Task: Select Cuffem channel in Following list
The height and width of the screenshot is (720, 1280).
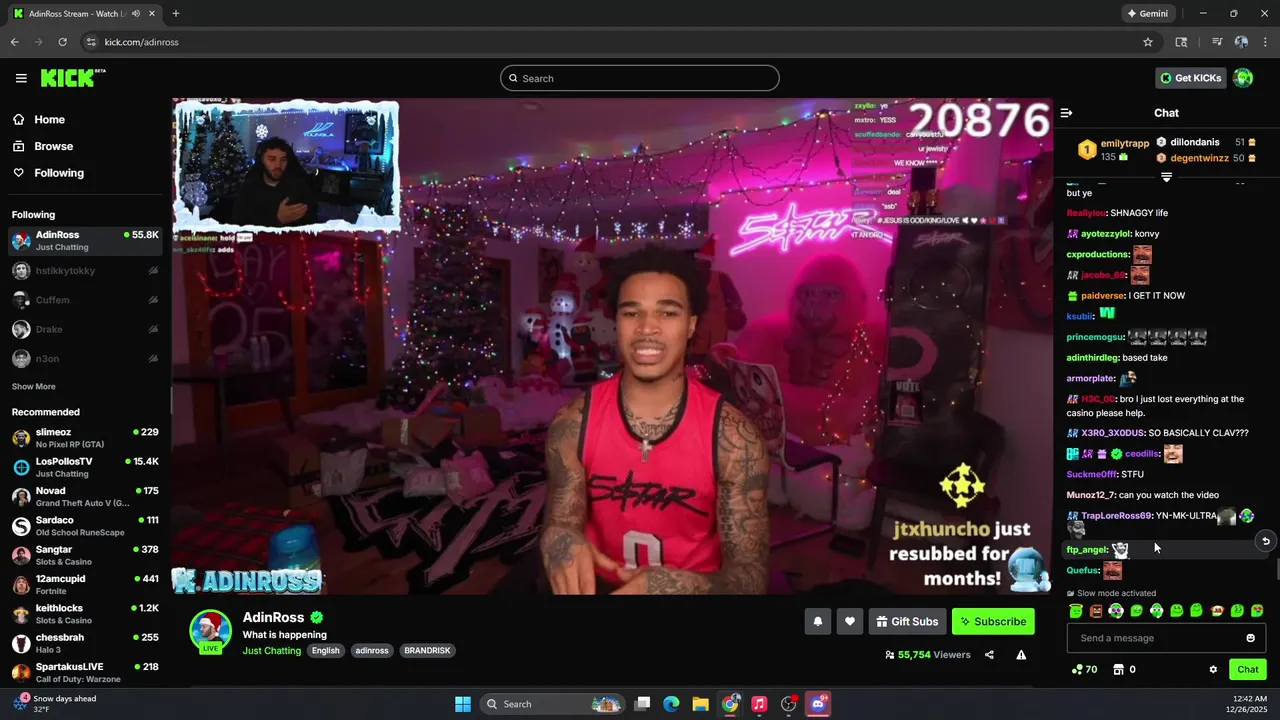Action: tap(85, 300)
